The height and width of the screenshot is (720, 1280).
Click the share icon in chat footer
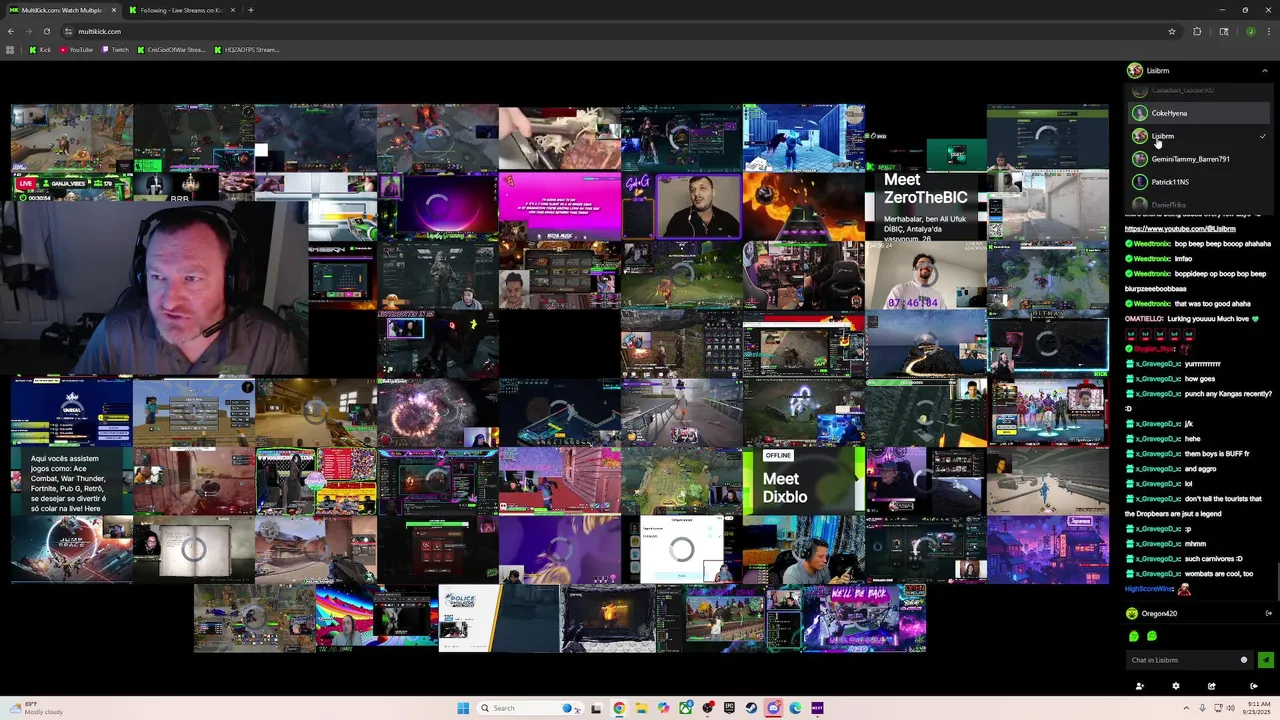coord(1211,686)
